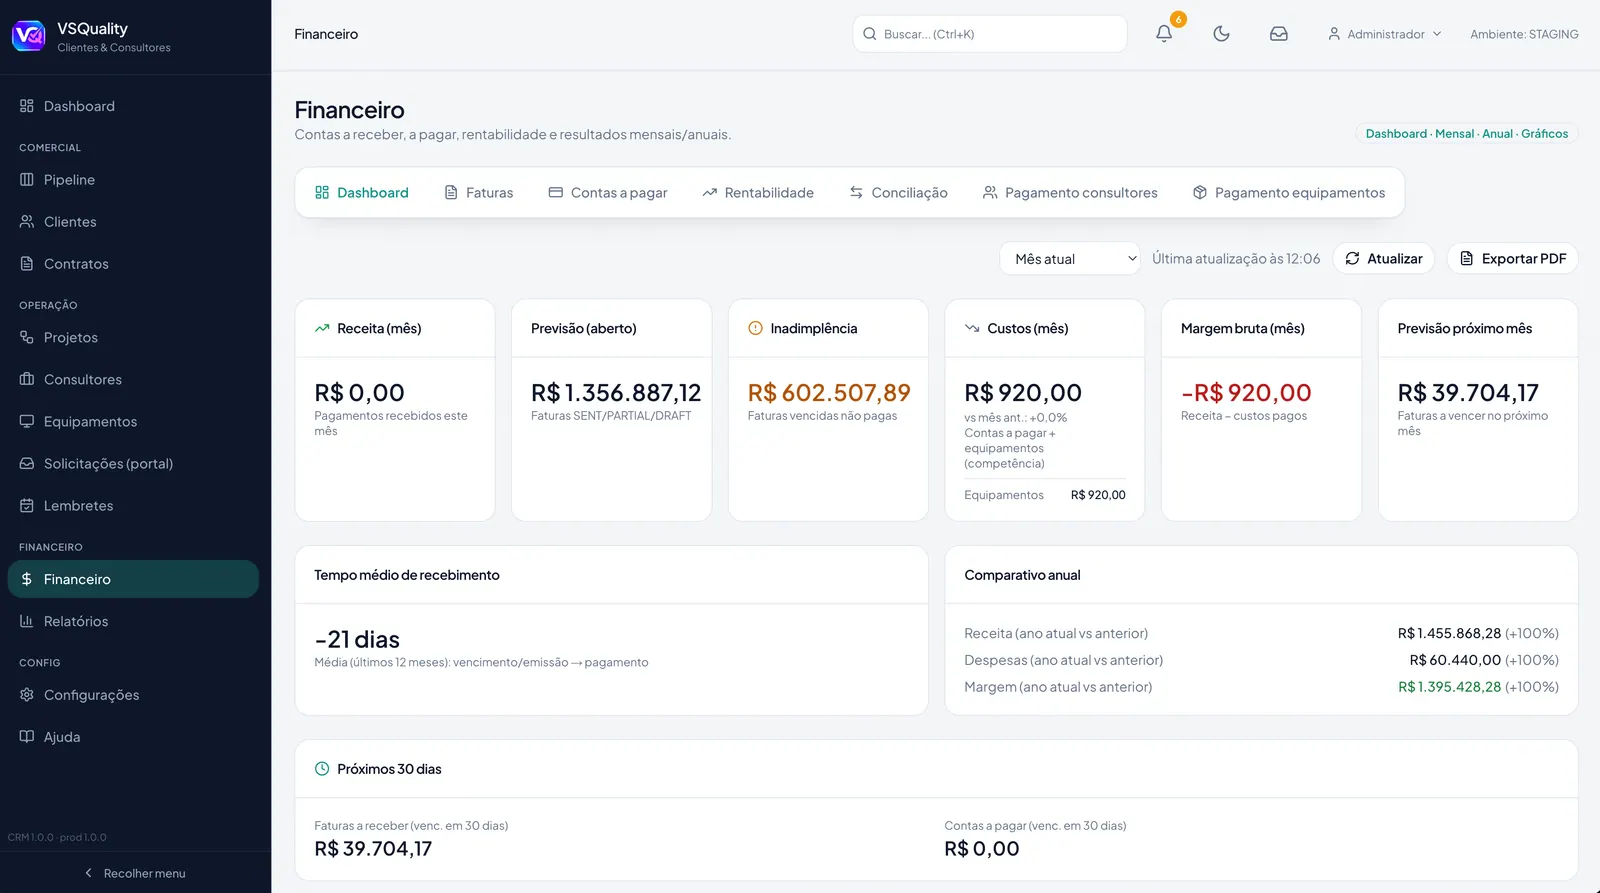Toggle dark mode moon icon
This screenshot has width=1600, height=893.
1221,33
